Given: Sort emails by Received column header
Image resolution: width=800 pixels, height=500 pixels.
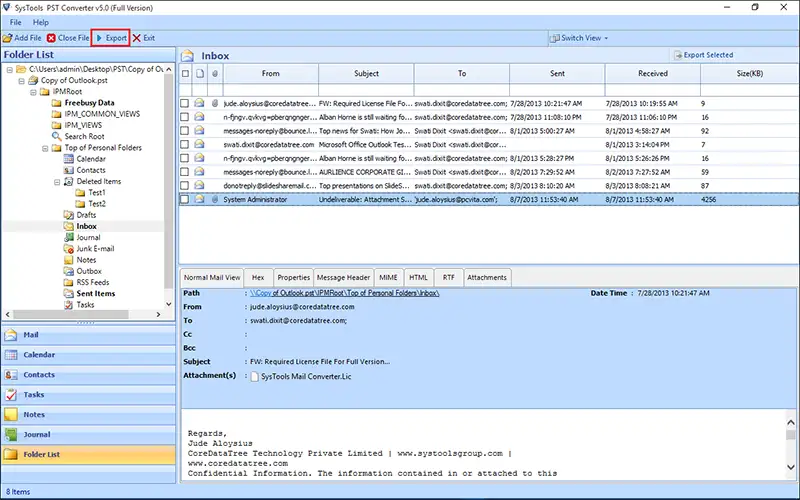Looking at the screenshot, I should coord(652,73).
